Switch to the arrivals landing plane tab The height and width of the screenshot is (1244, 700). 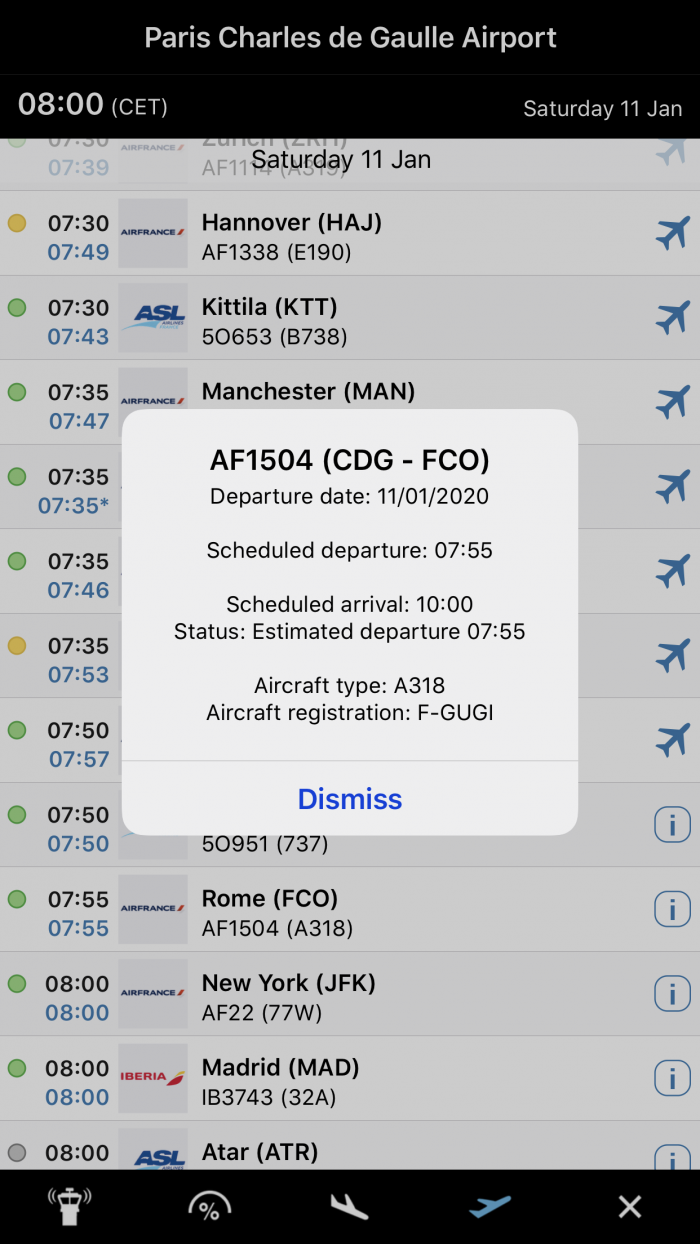click(350, 1206)
